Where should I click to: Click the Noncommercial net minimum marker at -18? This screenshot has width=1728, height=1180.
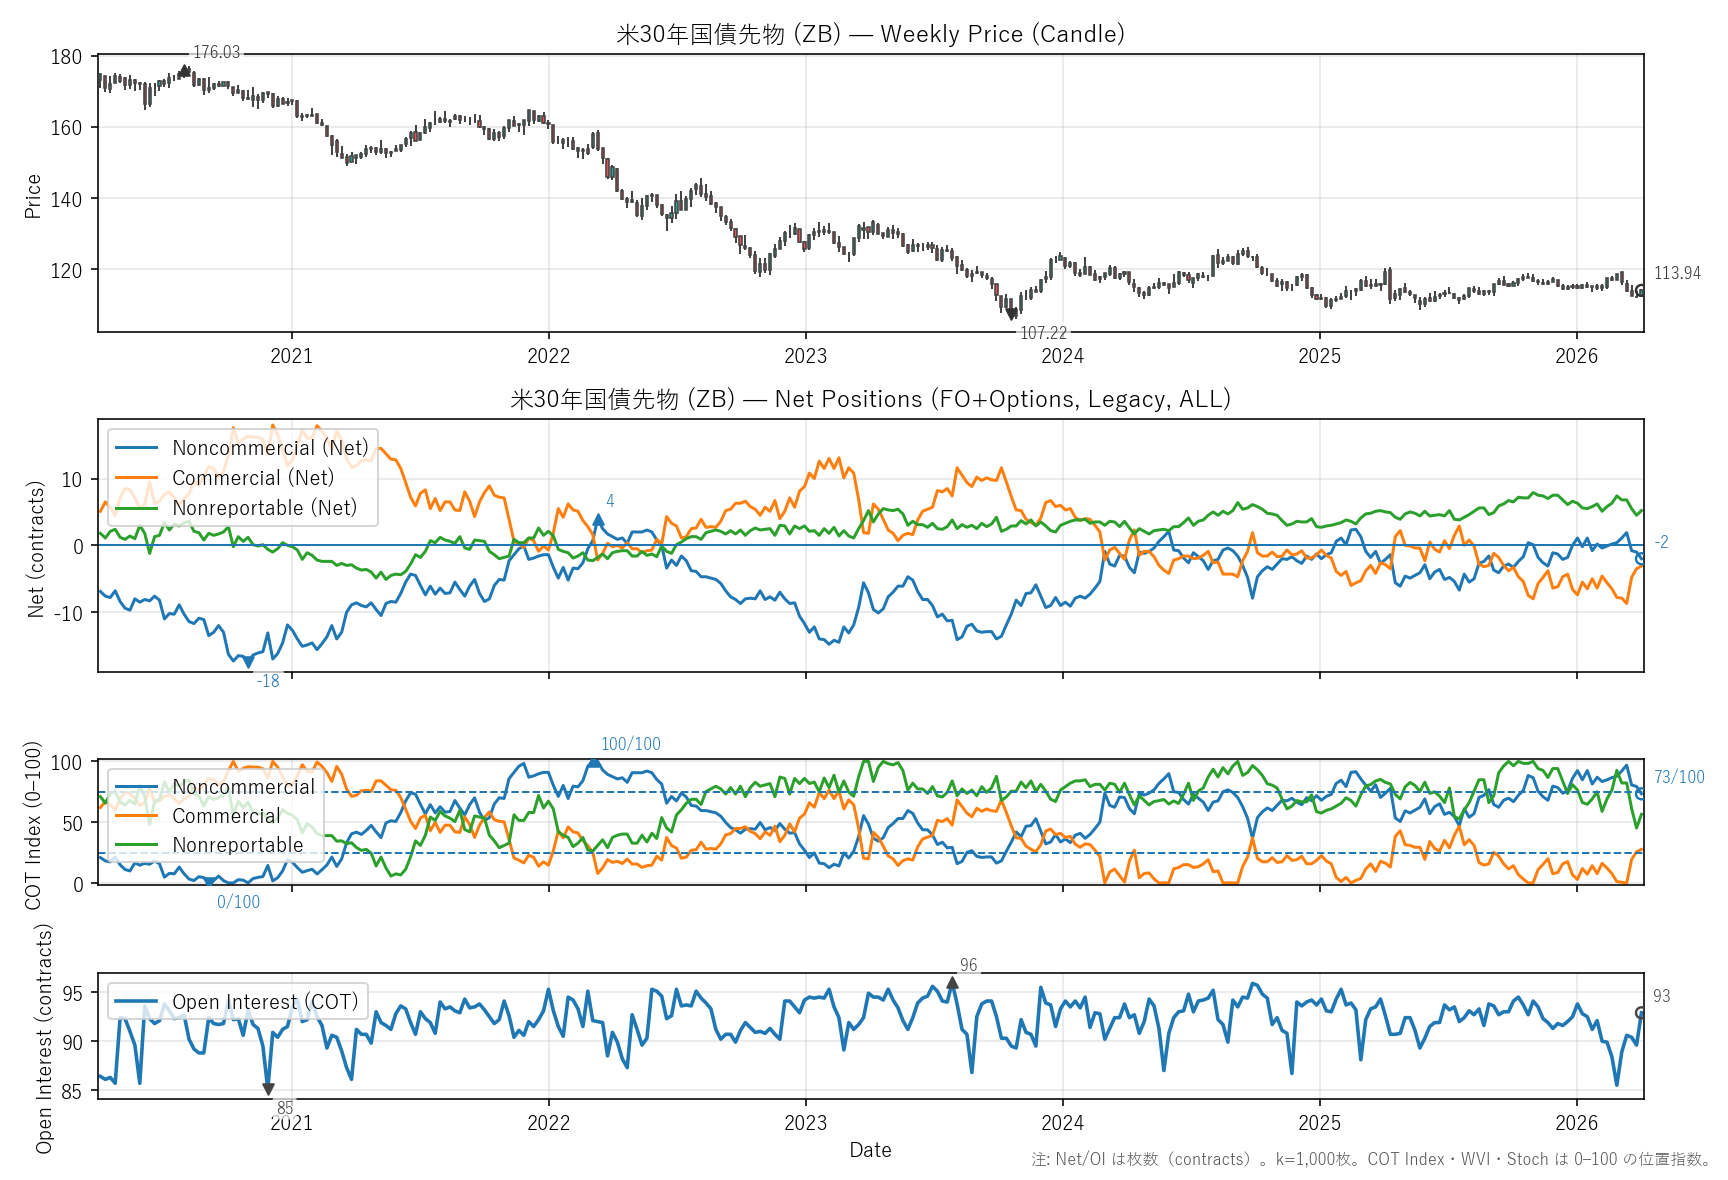coord(249,662)
